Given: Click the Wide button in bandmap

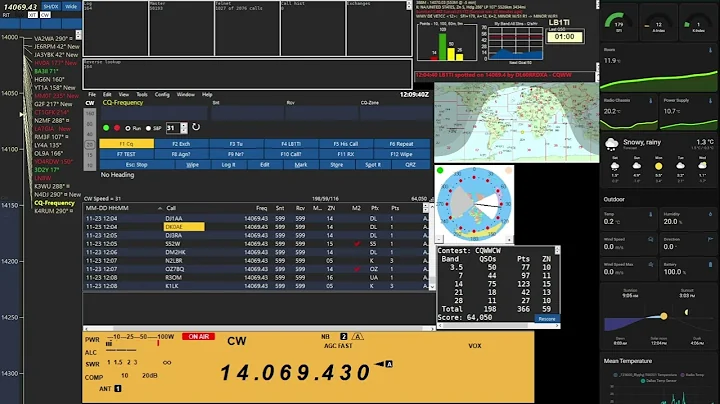Looking at the screenshot, I should [71, 6].
